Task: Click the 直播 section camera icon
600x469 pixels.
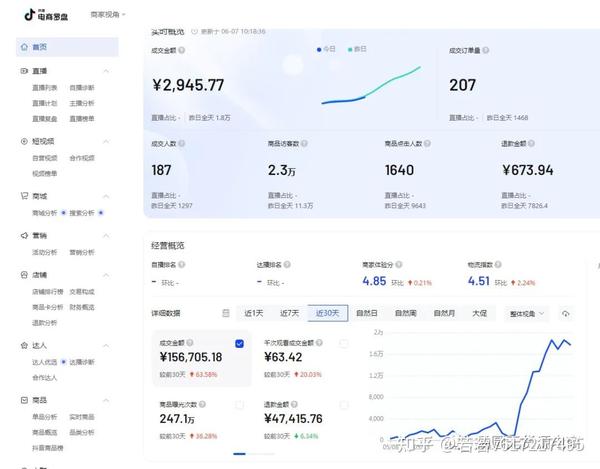Action: 24,71
